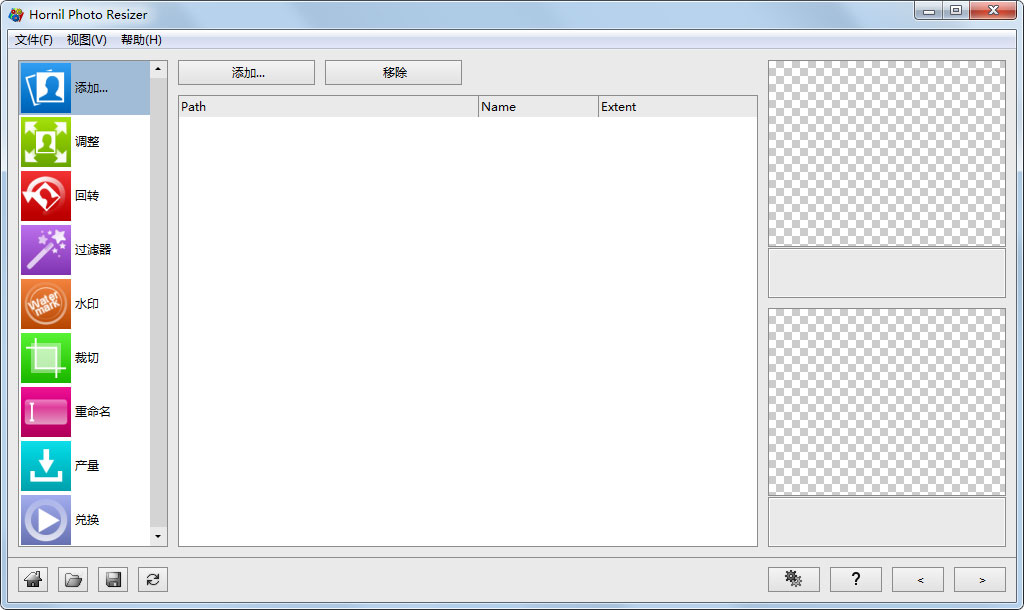Maximize the Hornil Photo Resizer window
This screenshot has width=1024, height=610.
click(956, 10)
